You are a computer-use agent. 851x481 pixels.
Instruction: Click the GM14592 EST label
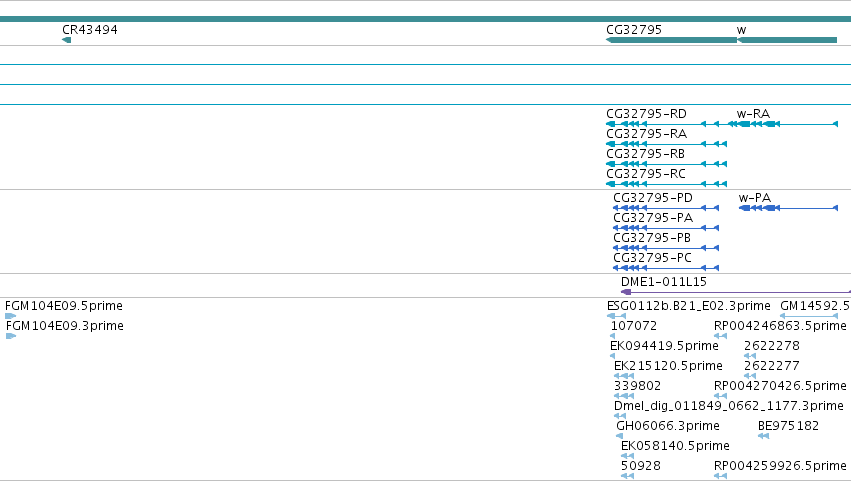coord(815,306)
